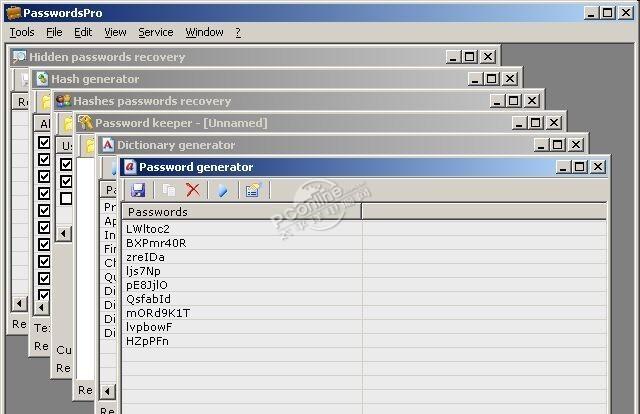The height and width of the screenshot is (414, 640).
Task: Open the ? help menu
Action: 238,32
